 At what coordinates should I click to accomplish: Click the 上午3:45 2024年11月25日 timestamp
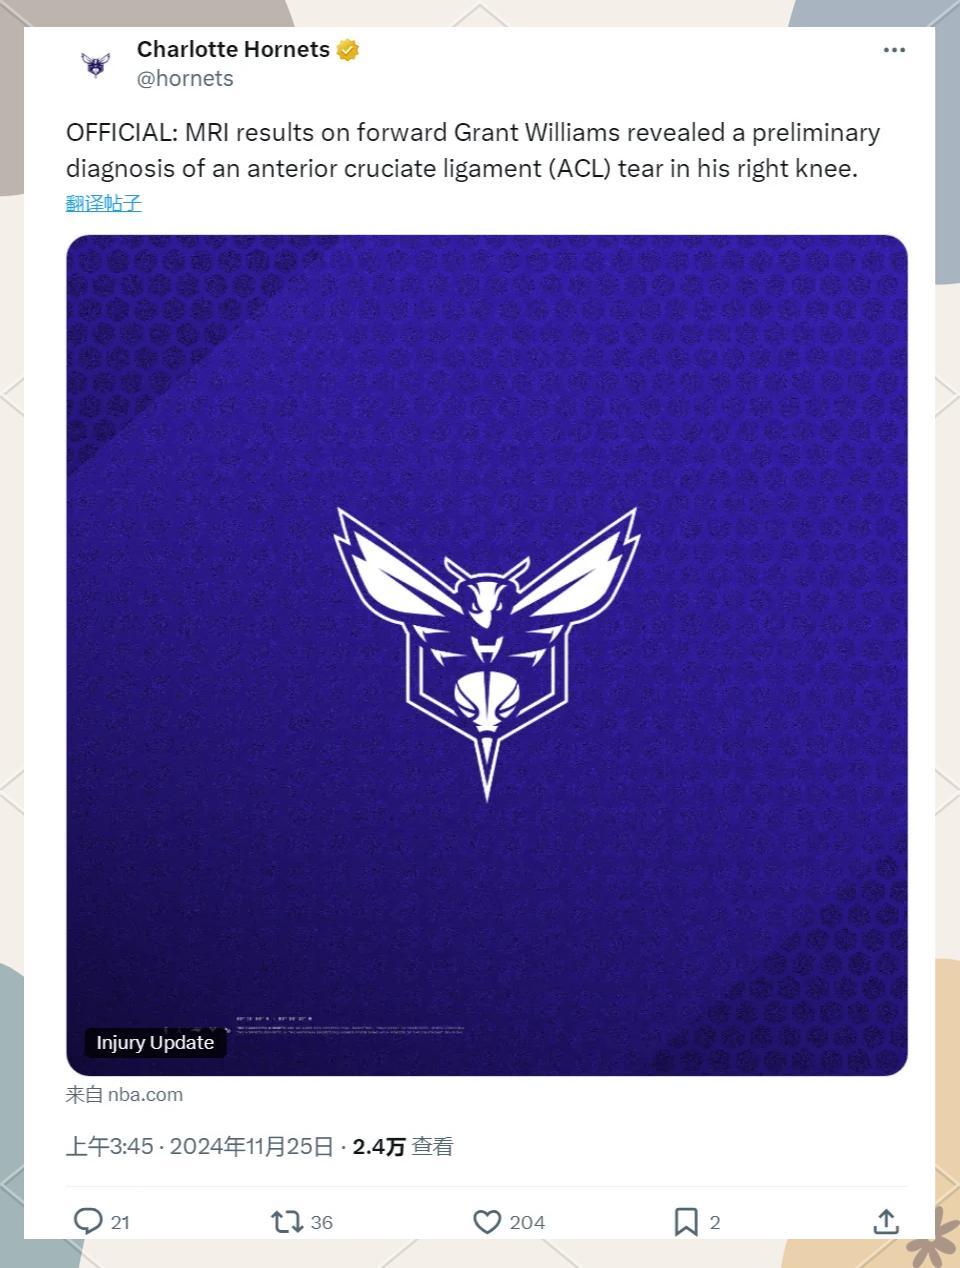(199, 1146)
